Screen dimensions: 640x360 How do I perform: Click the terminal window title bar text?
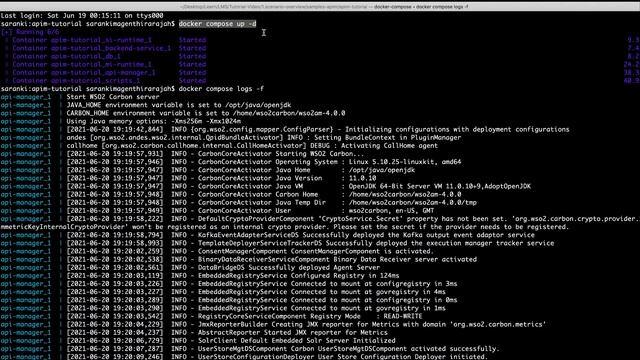click(x=325, y=6)
